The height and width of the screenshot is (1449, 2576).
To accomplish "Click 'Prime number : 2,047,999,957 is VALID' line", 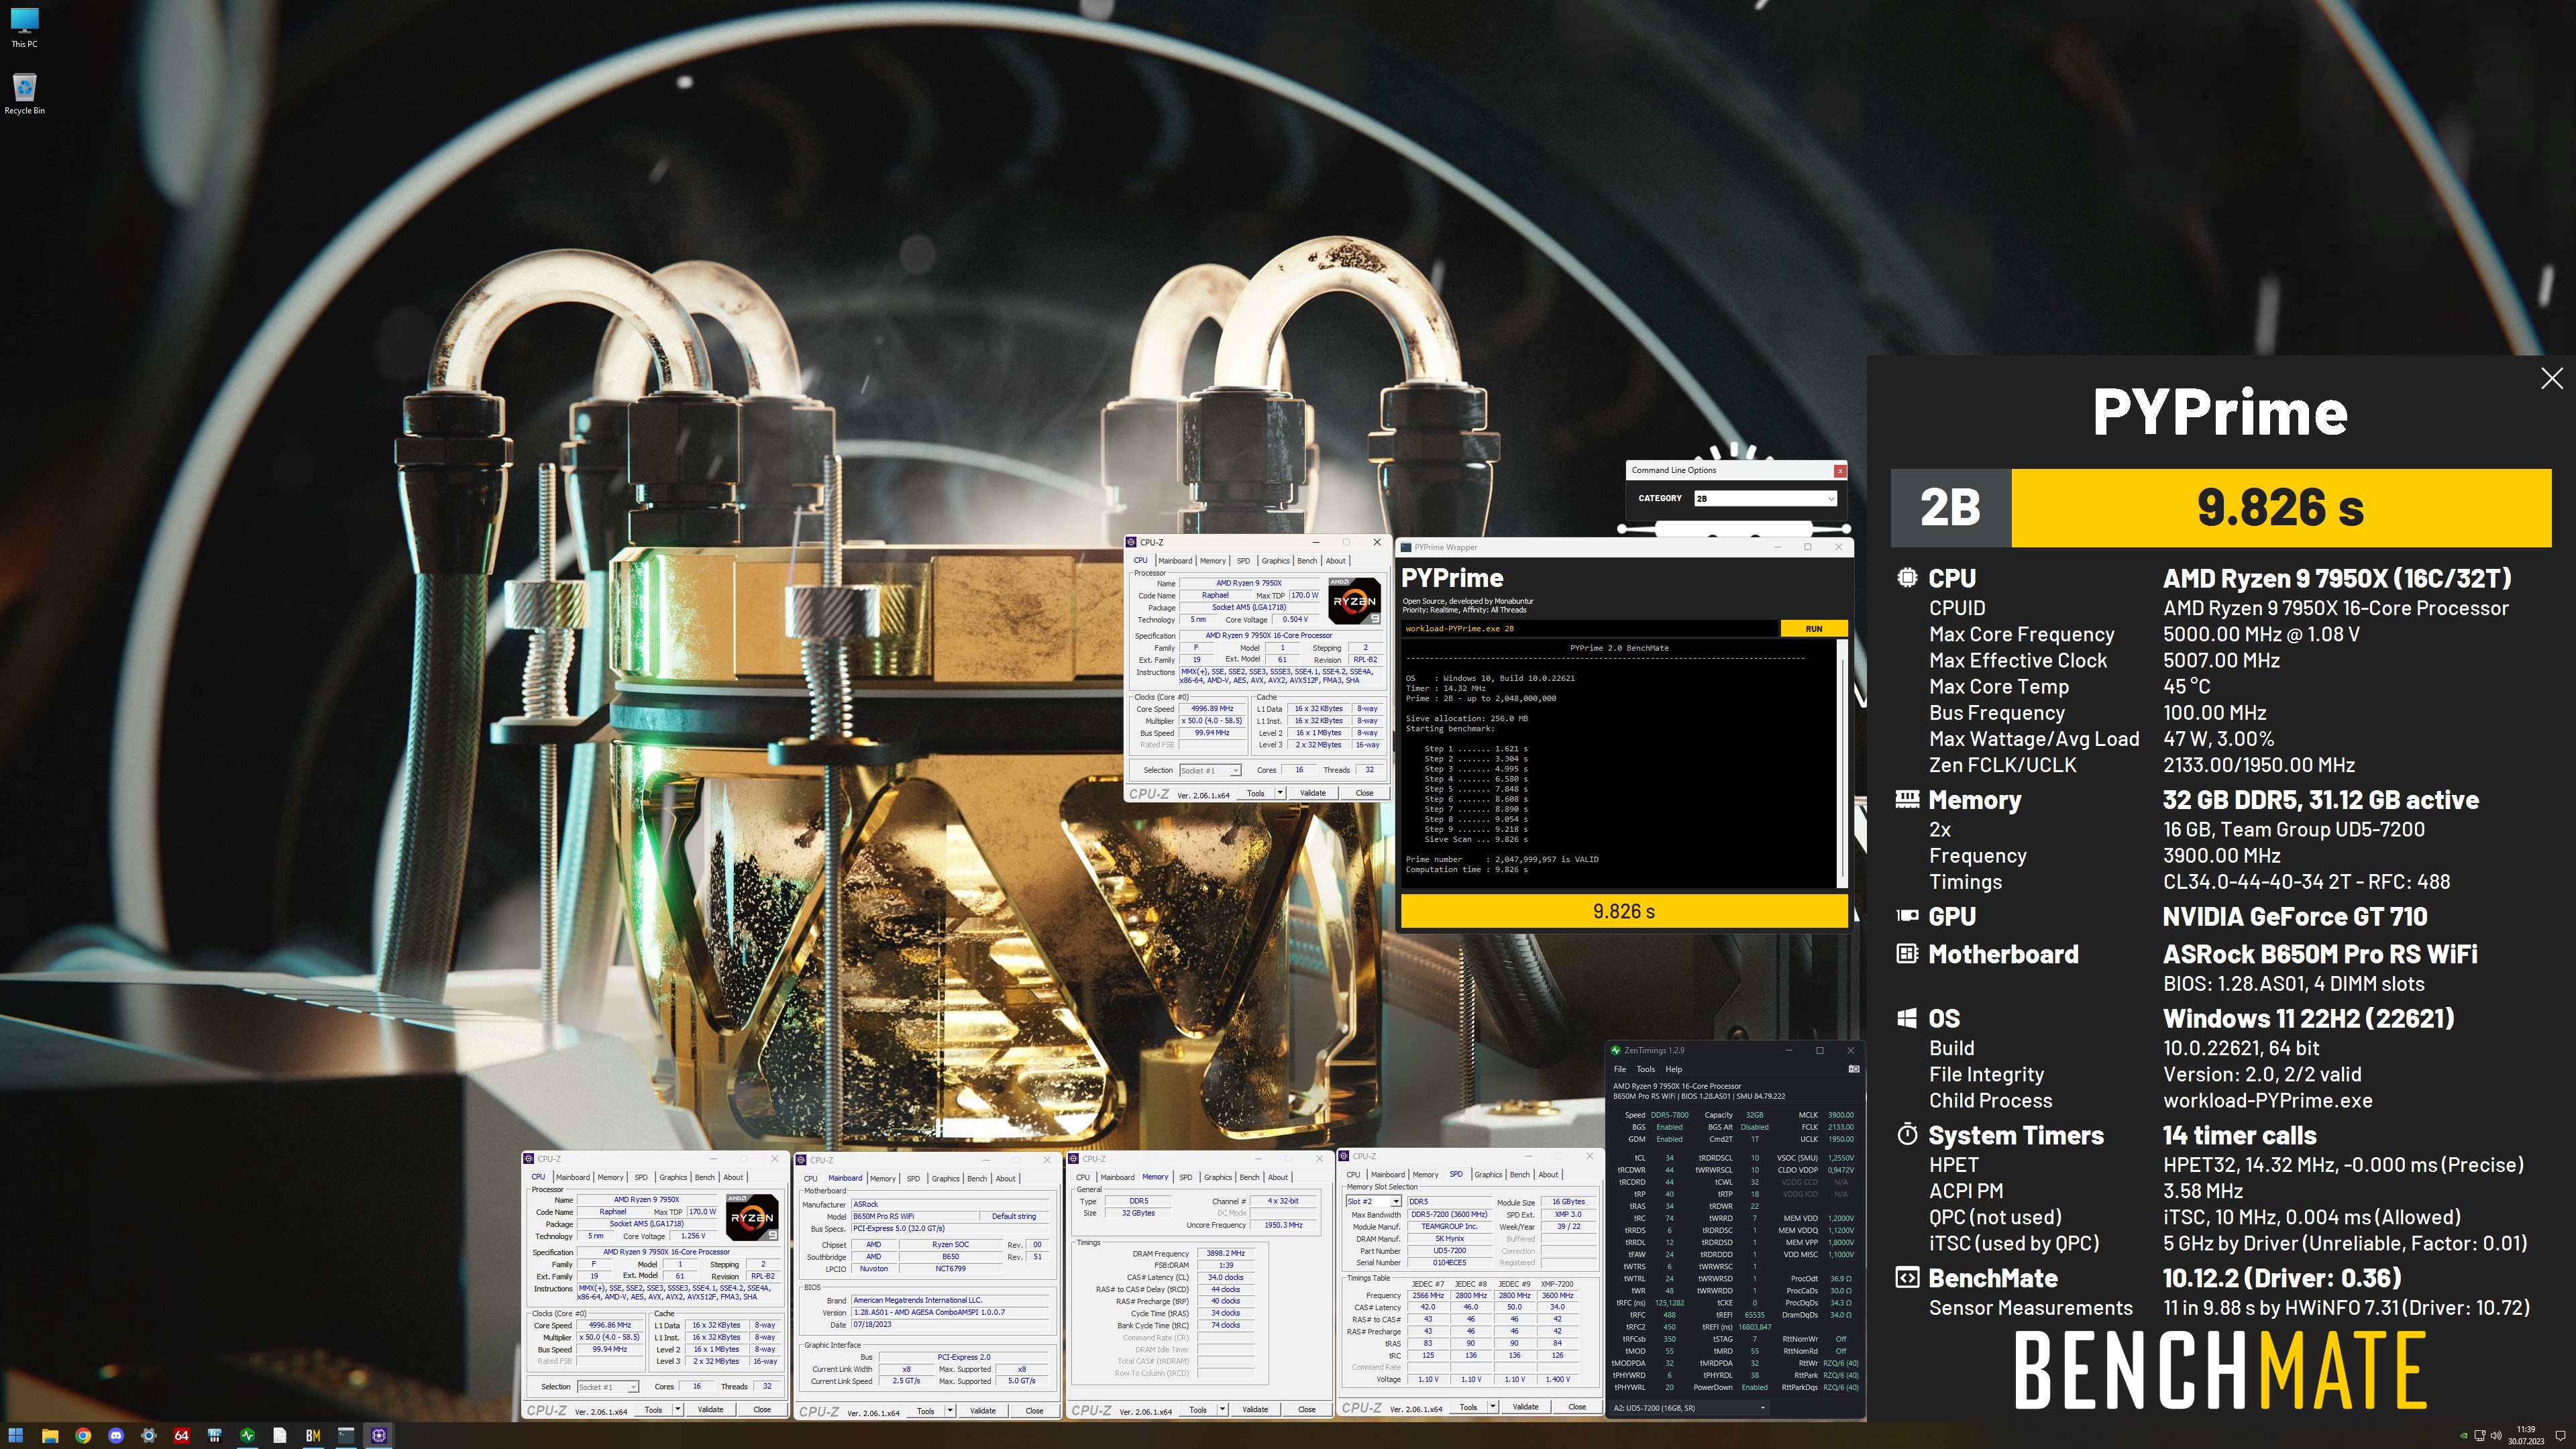I will 1502,859.
